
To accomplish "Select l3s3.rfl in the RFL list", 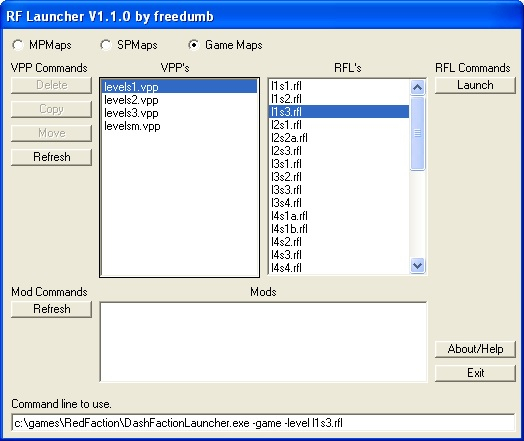I will point(339,190).
